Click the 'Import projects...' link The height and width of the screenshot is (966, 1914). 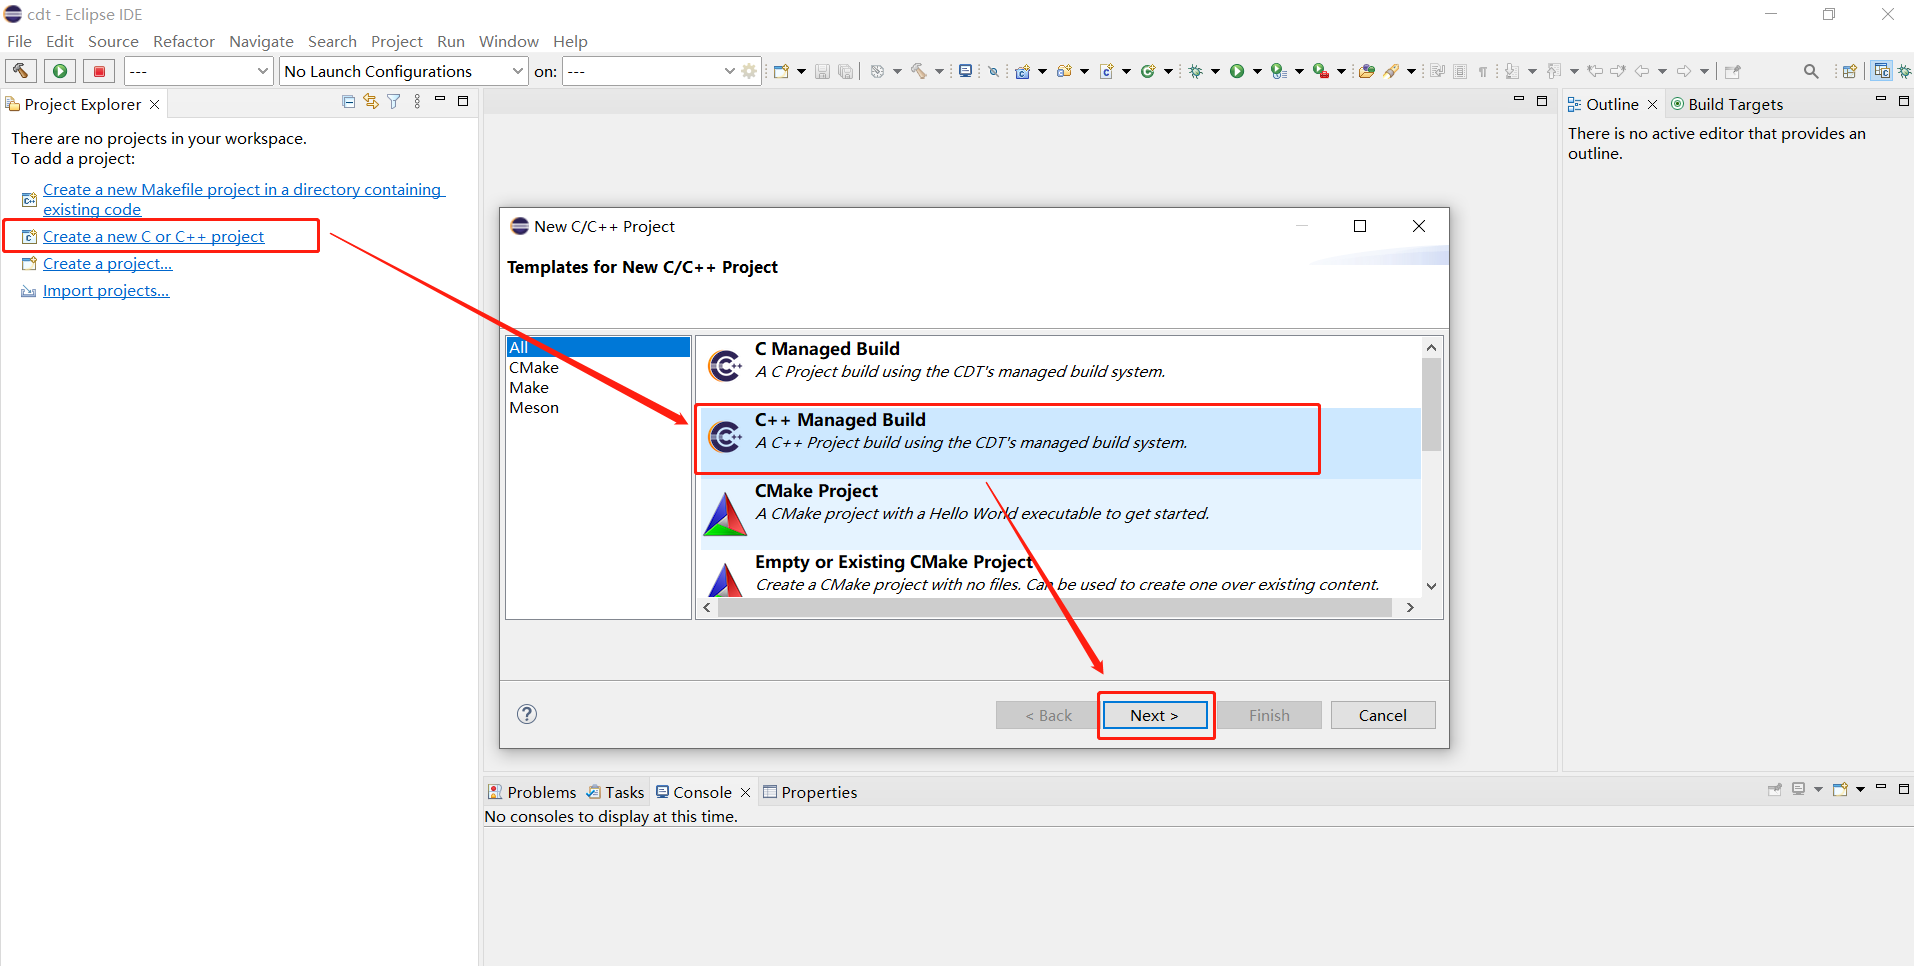106,290
